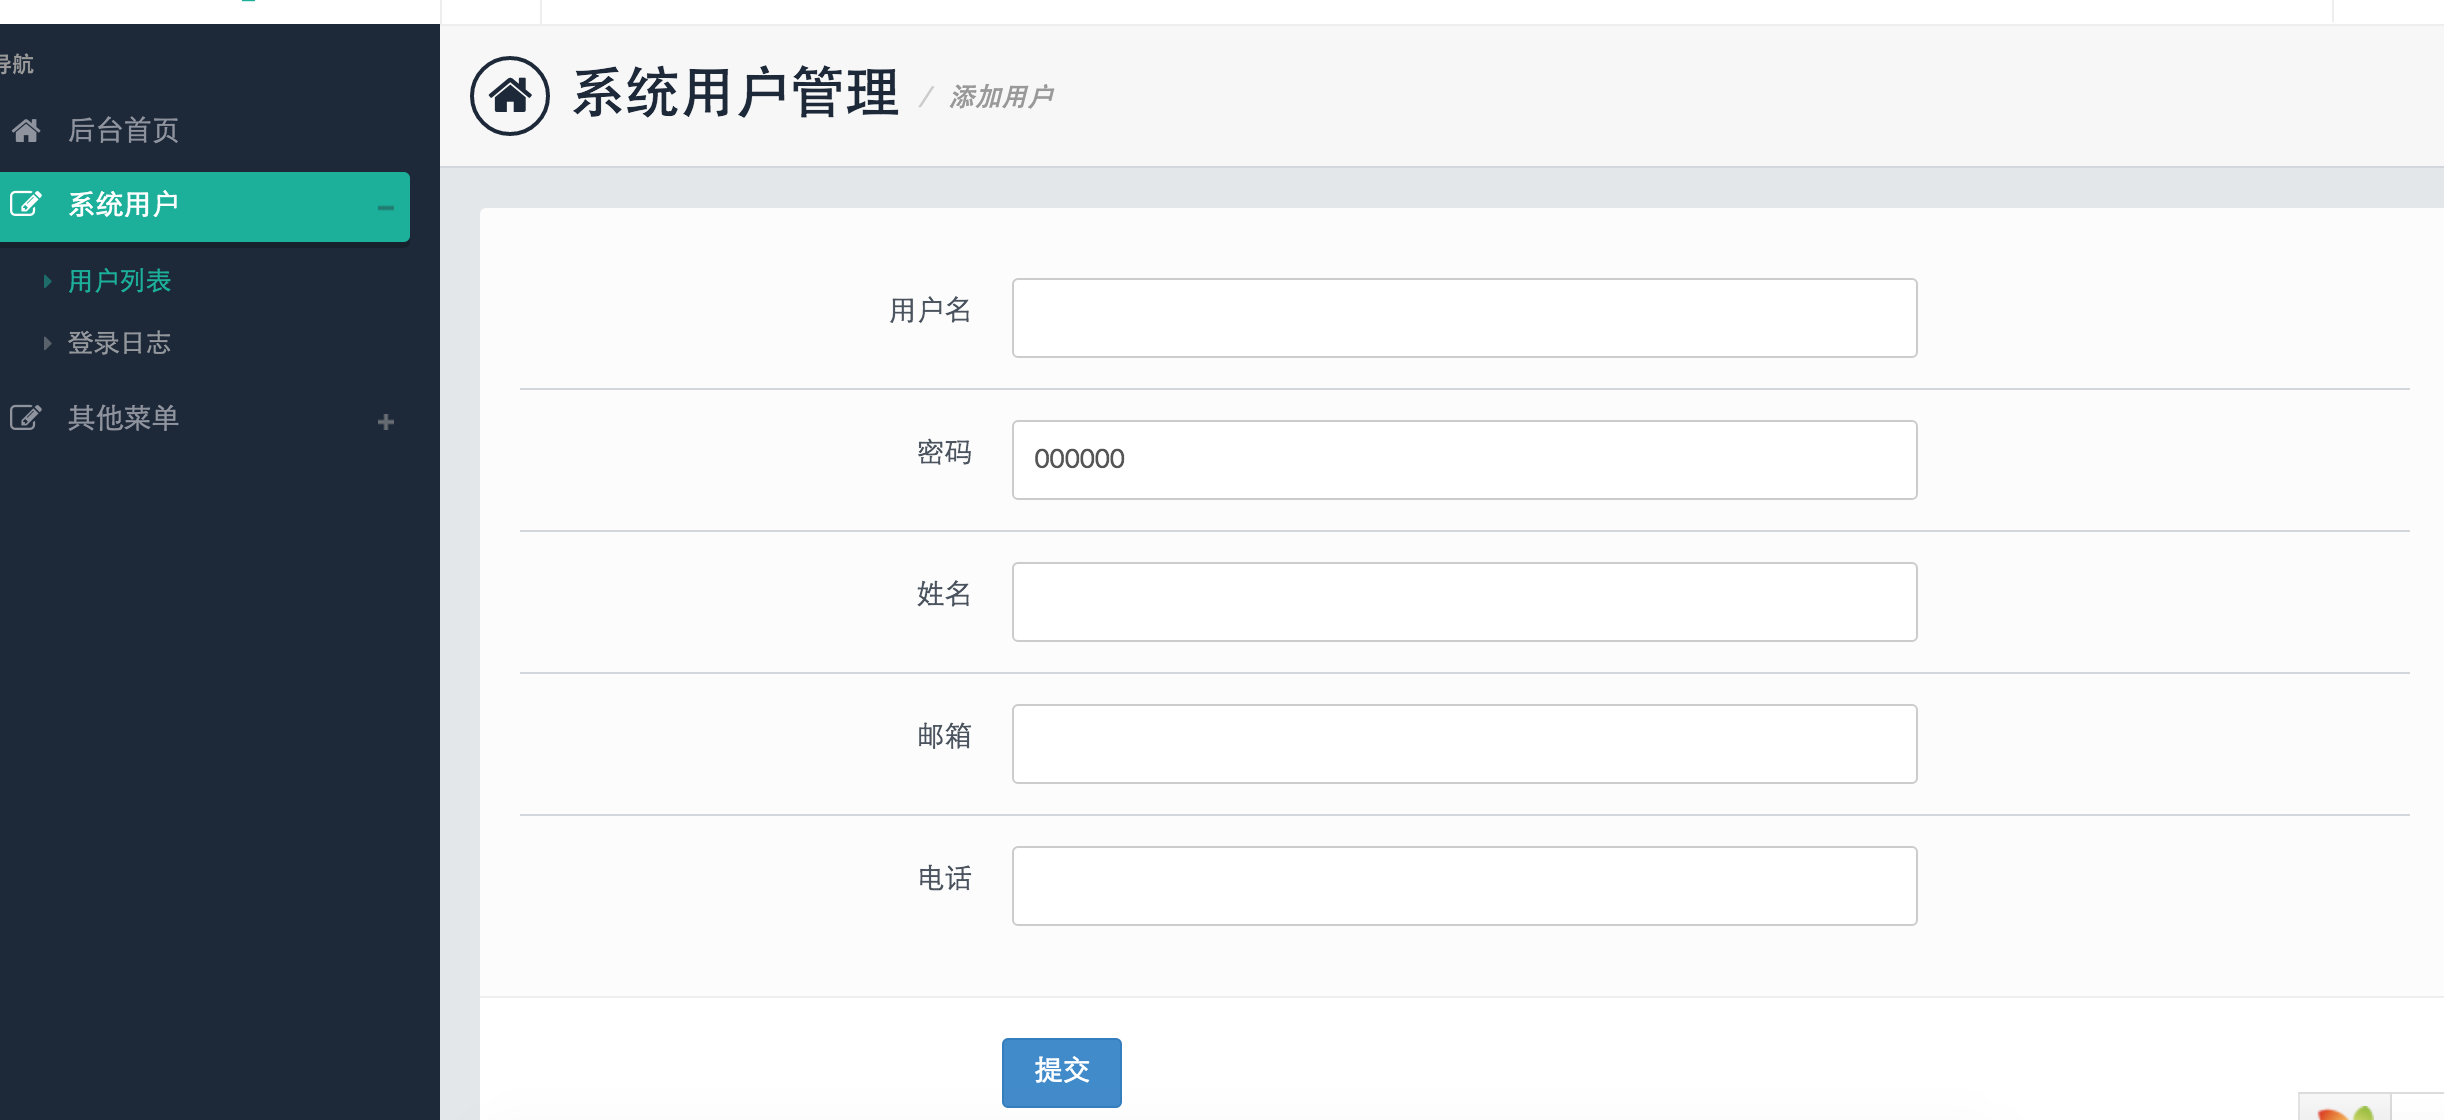Screen dimensions: 2444x1120
Task: Focus the 用户名 input field
Action: pyautogui.click(x=1464, y=318)
